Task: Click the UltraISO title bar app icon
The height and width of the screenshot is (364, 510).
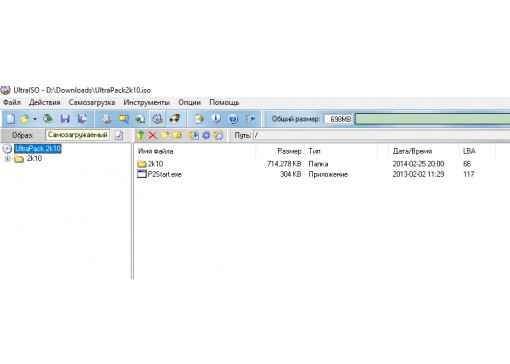Action: pyautogui.click(x=6, y=90)
